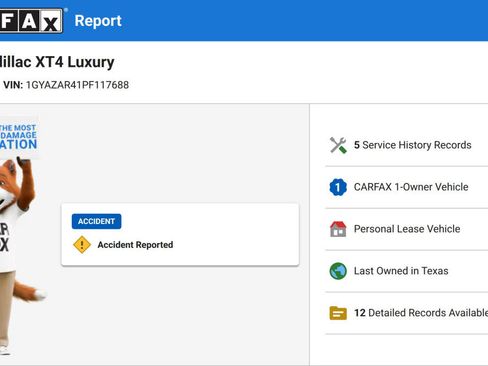Open 5 Service History Records

coord(413,145)
